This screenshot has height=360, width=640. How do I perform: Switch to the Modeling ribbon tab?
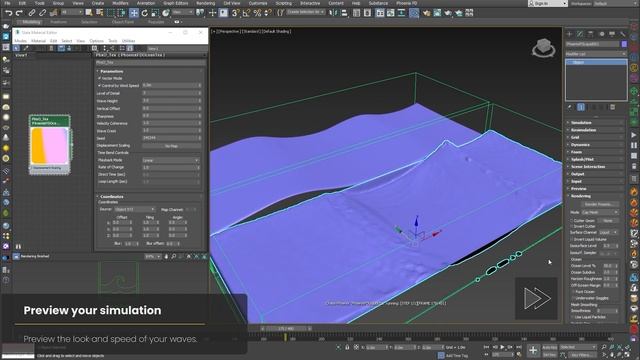click(x=31, y=22)
